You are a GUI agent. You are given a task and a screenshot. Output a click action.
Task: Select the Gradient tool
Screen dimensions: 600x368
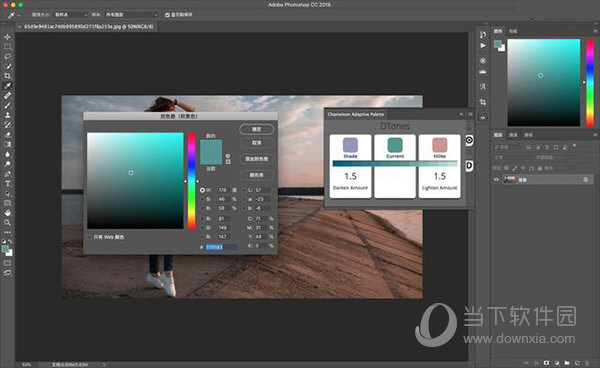tap(7, 144)
